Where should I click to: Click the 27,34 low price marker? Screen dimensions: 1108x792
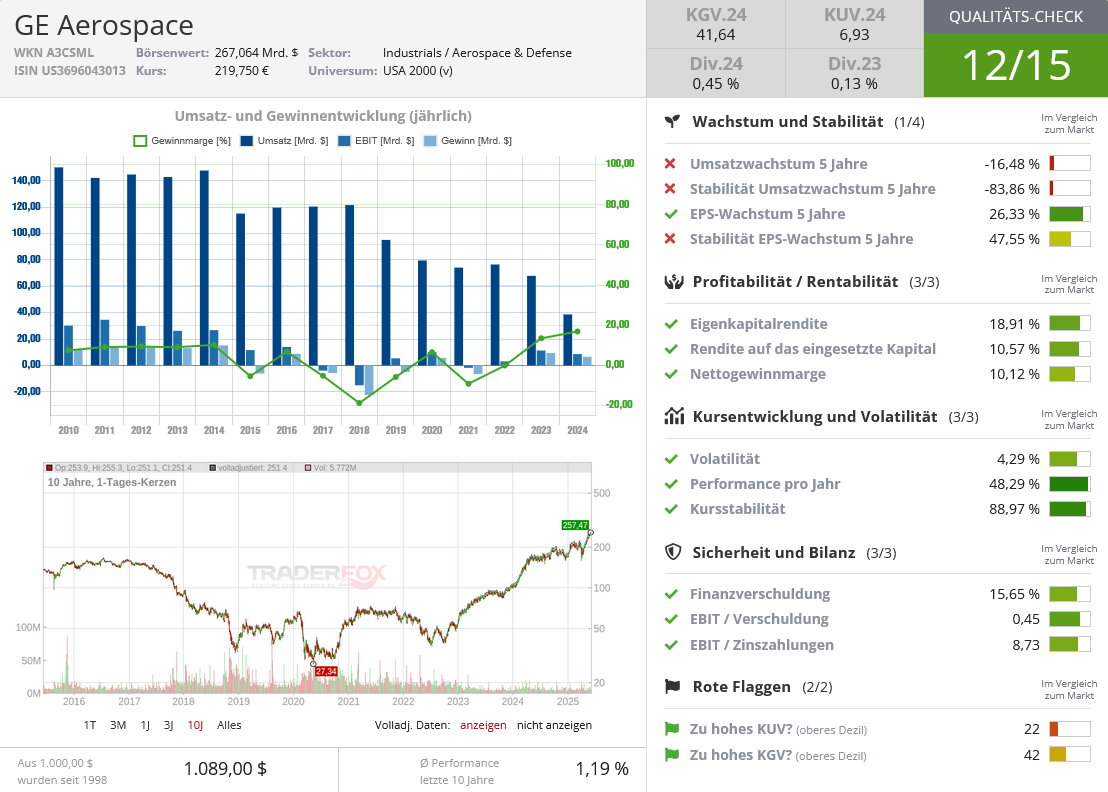click(x=326, y=671)
